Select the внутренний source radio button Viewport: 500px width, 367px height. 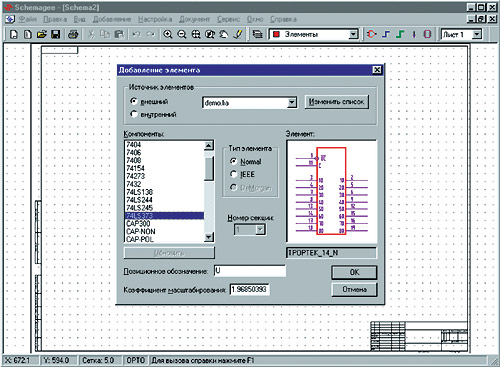click(x=134, y=114)
